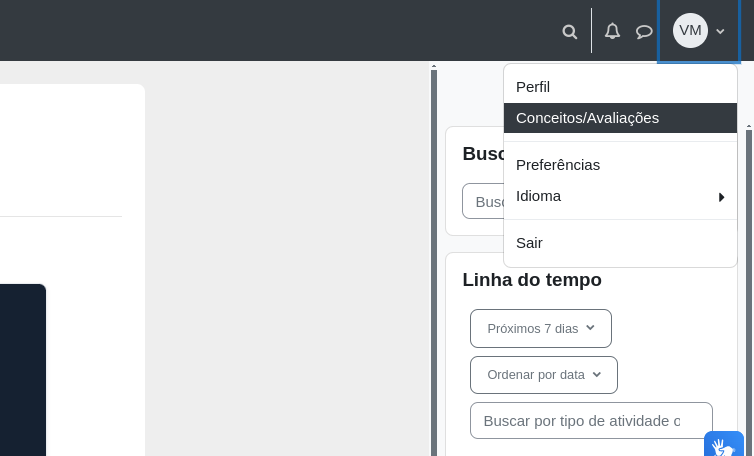
Task: Click the partially hidden Busca search field
Action: coord(482,201)
